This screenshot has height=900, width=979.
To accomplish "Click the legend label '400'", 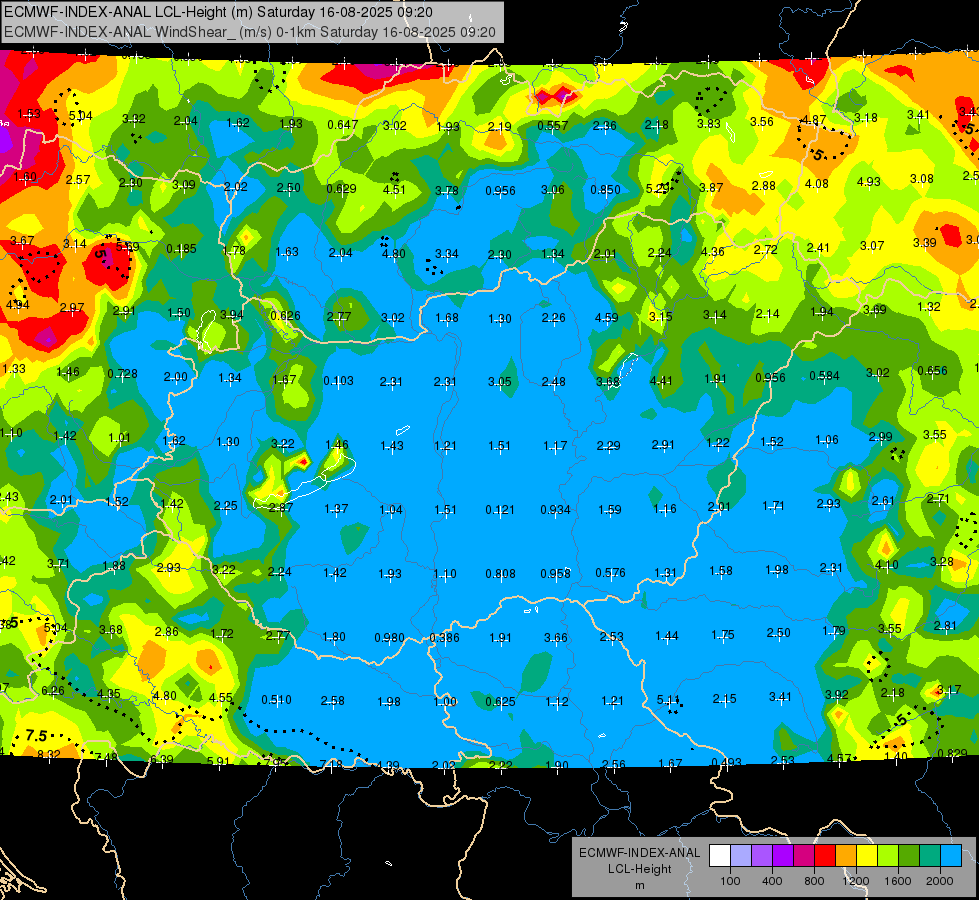I will point(772,881).
